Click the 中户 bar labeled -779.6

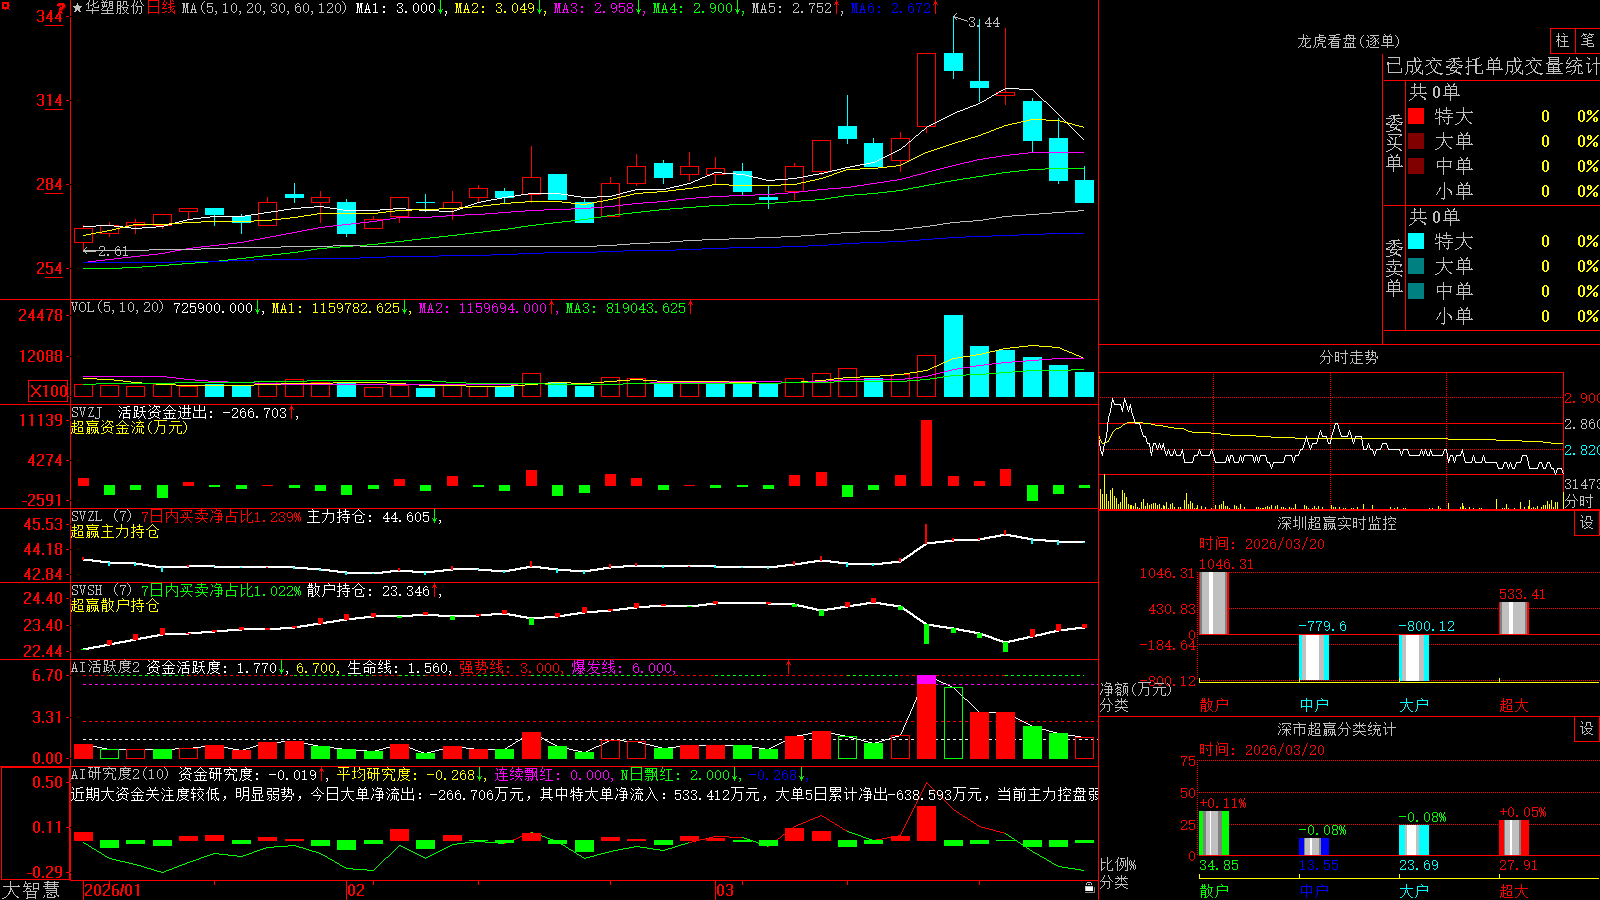(1314, 657)
